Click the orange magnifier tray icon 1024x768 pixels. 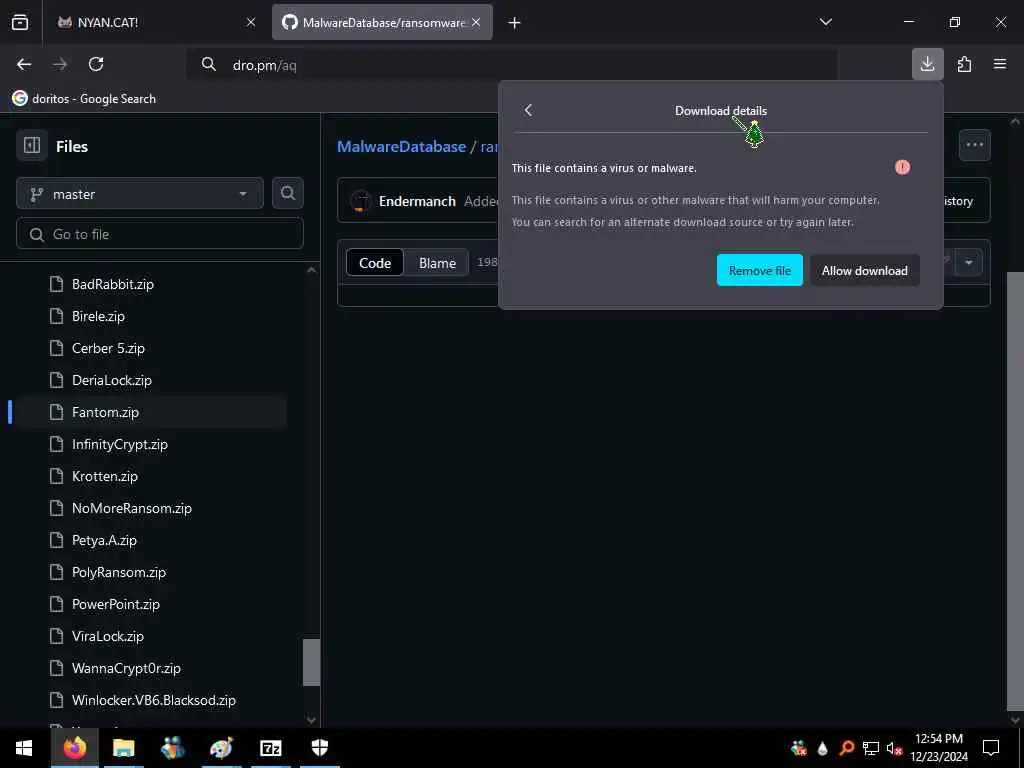(x=847, y=748)
